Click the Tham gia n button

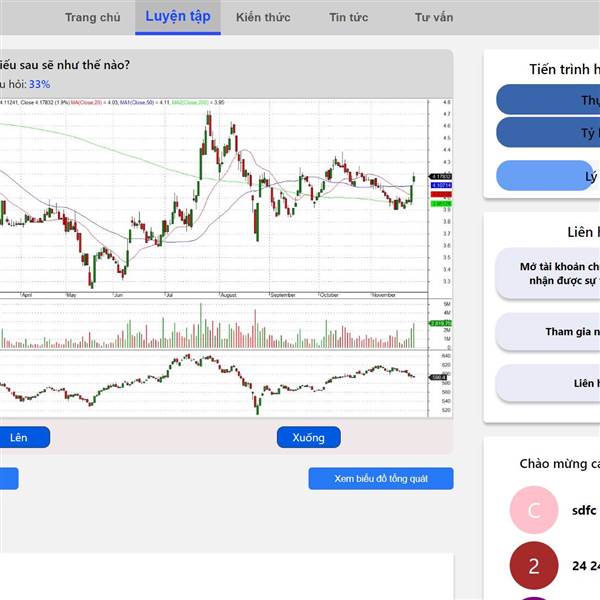(548, 331)
